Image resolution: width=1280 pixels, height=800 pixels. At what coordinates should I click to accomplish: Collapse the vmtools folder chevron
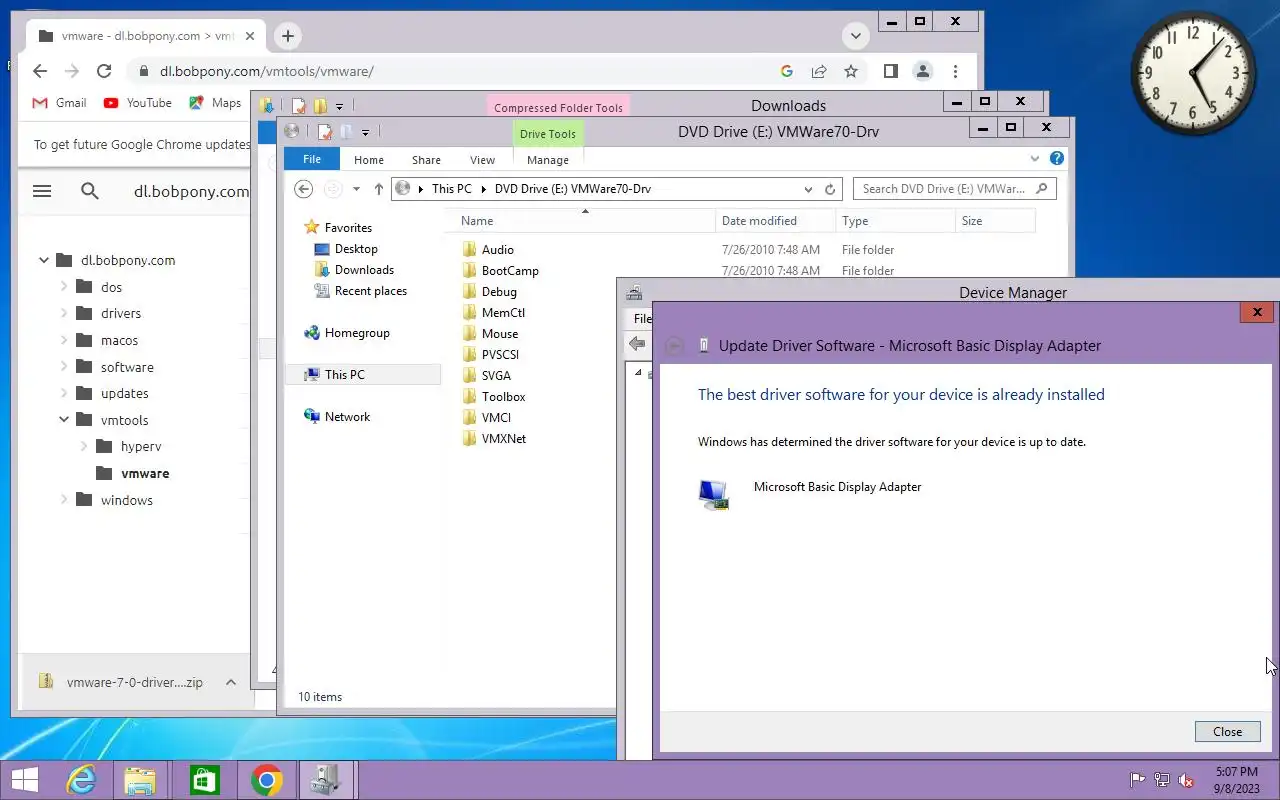tap(64, 420)
